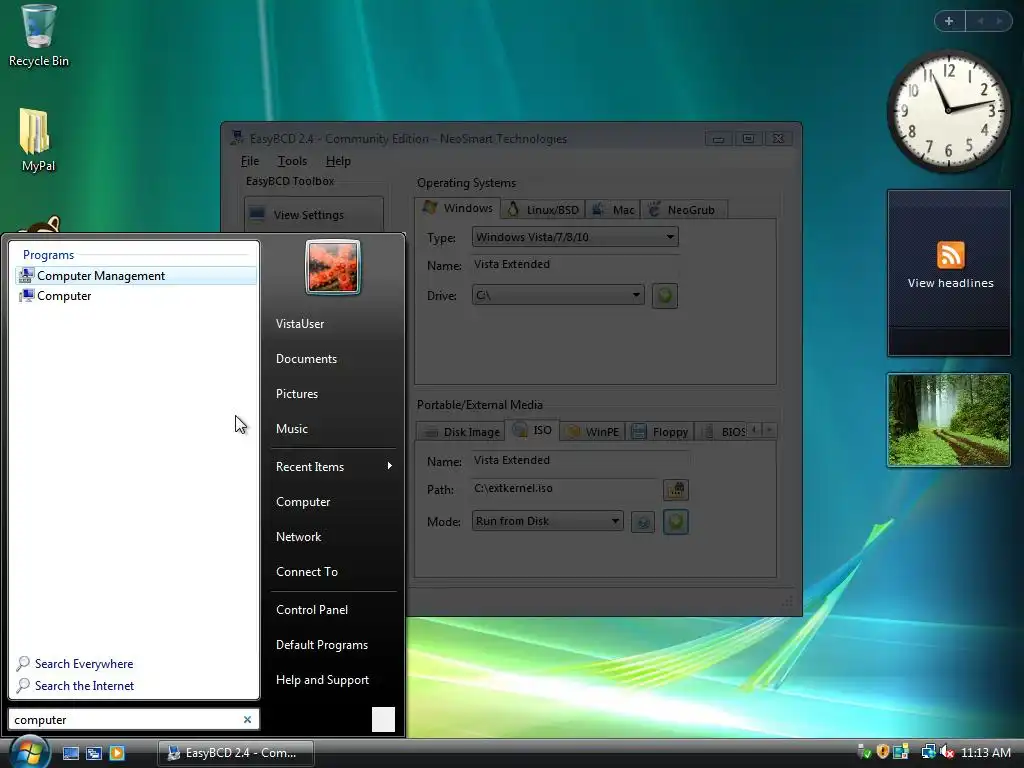Open the Mode dropdown Run from Disk
The width and height of the screenshot is (1024, 768).
(547, 521)
